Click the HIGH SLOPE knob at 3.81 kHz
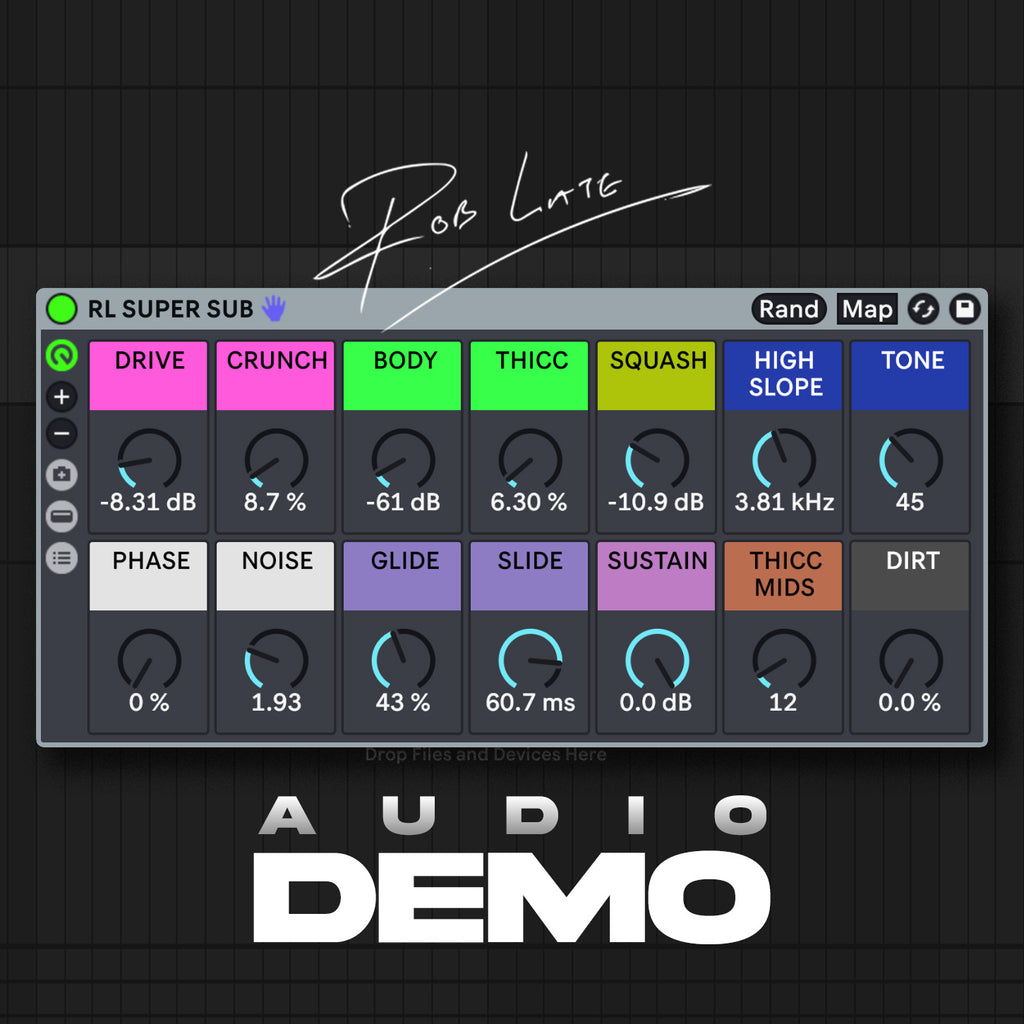Screen dimensions: 1024x1024 [784, 460]
